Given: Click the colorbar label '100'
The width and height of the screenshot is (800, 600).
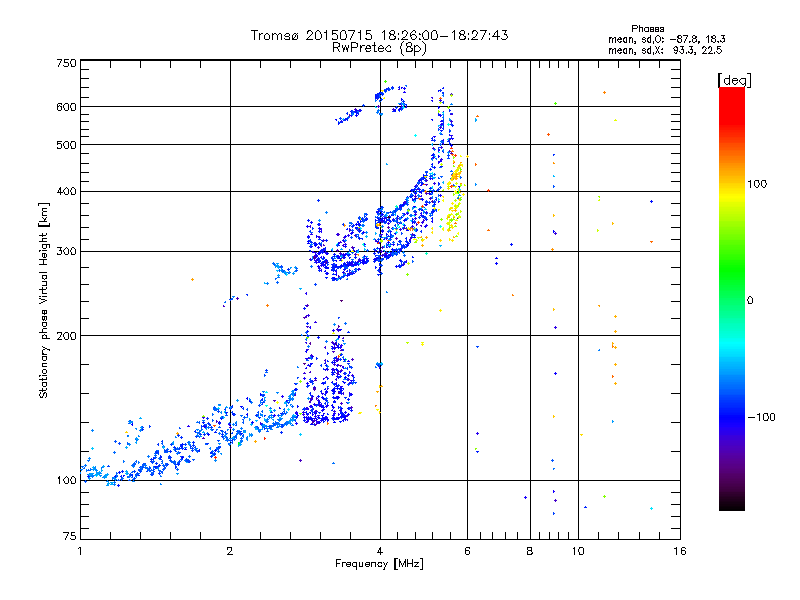Looking at the screenshot, I should 757,184.
